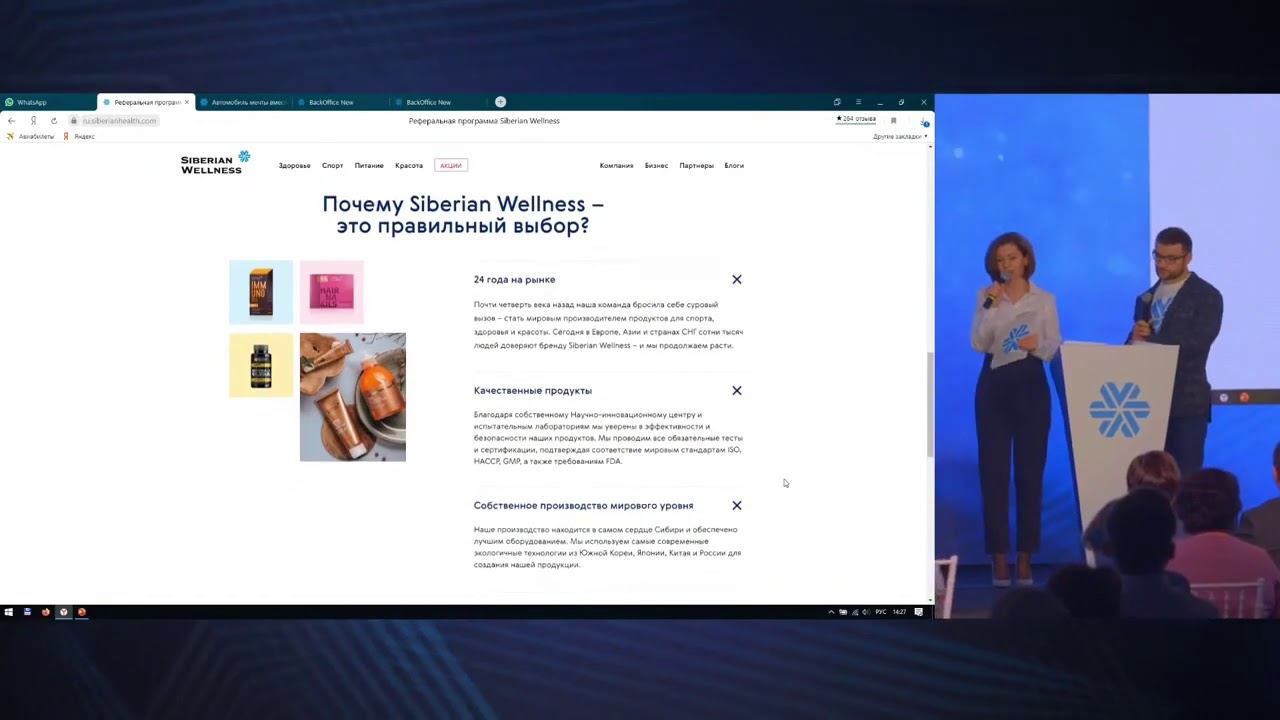Open the Спорт menu item
The width and height of the screenshot is (1280, 720).
(x=332, y=165)
